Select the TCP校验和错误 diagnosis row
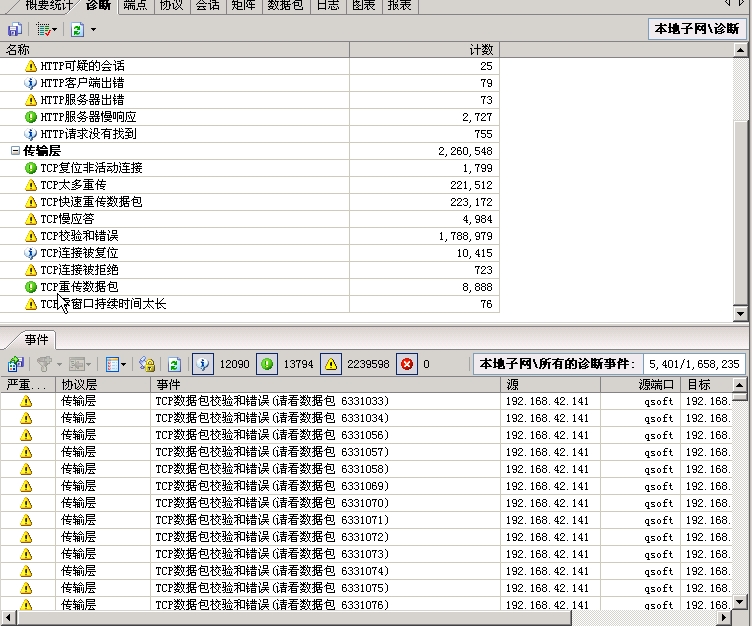 [79, 236]
